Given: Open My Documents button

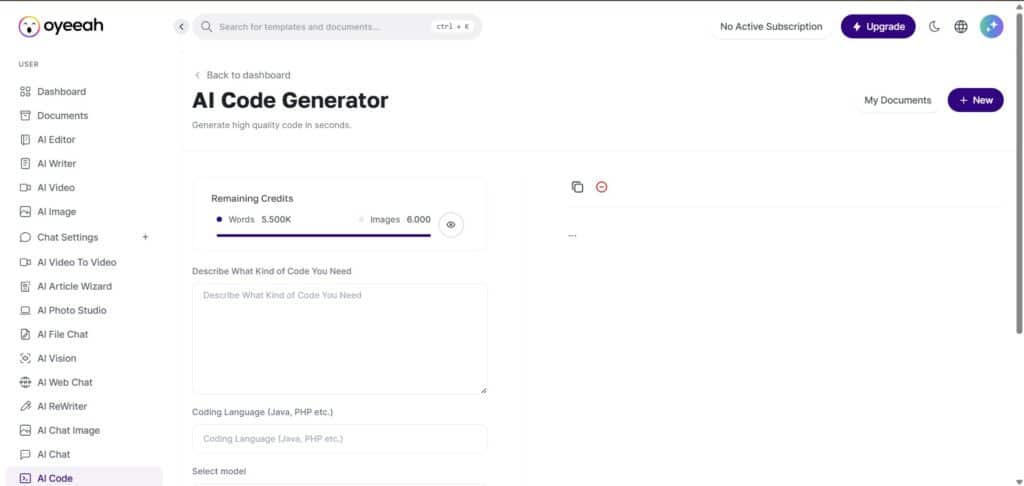Looking at the screenshot, I should pyautogui.click(x=897, y=100).
